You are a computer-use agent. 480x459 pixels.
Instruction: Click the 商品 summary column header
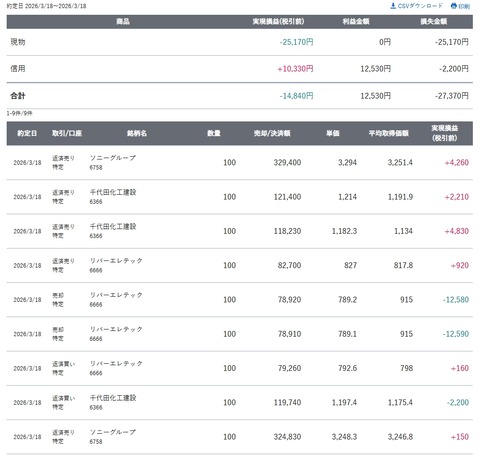click(x=123, y=21)
